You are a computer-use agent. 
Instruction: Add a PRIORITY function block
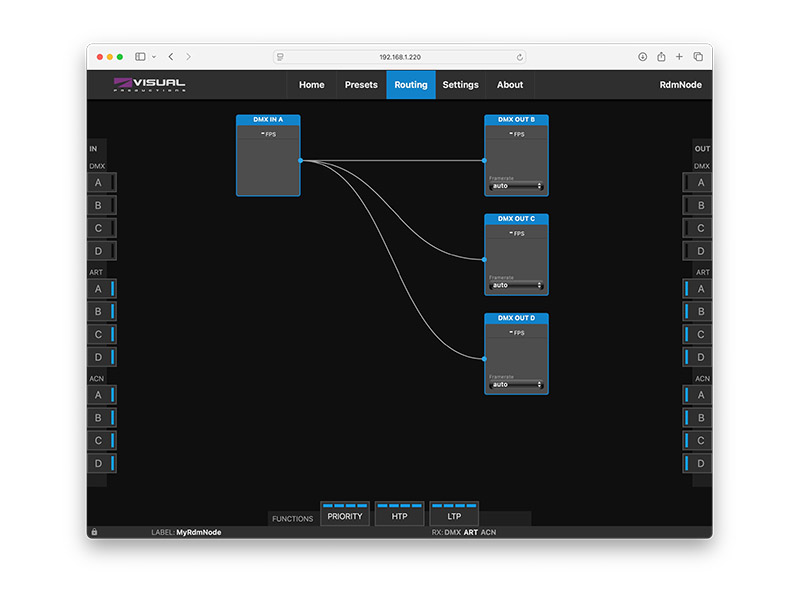(x=345, y=516)
